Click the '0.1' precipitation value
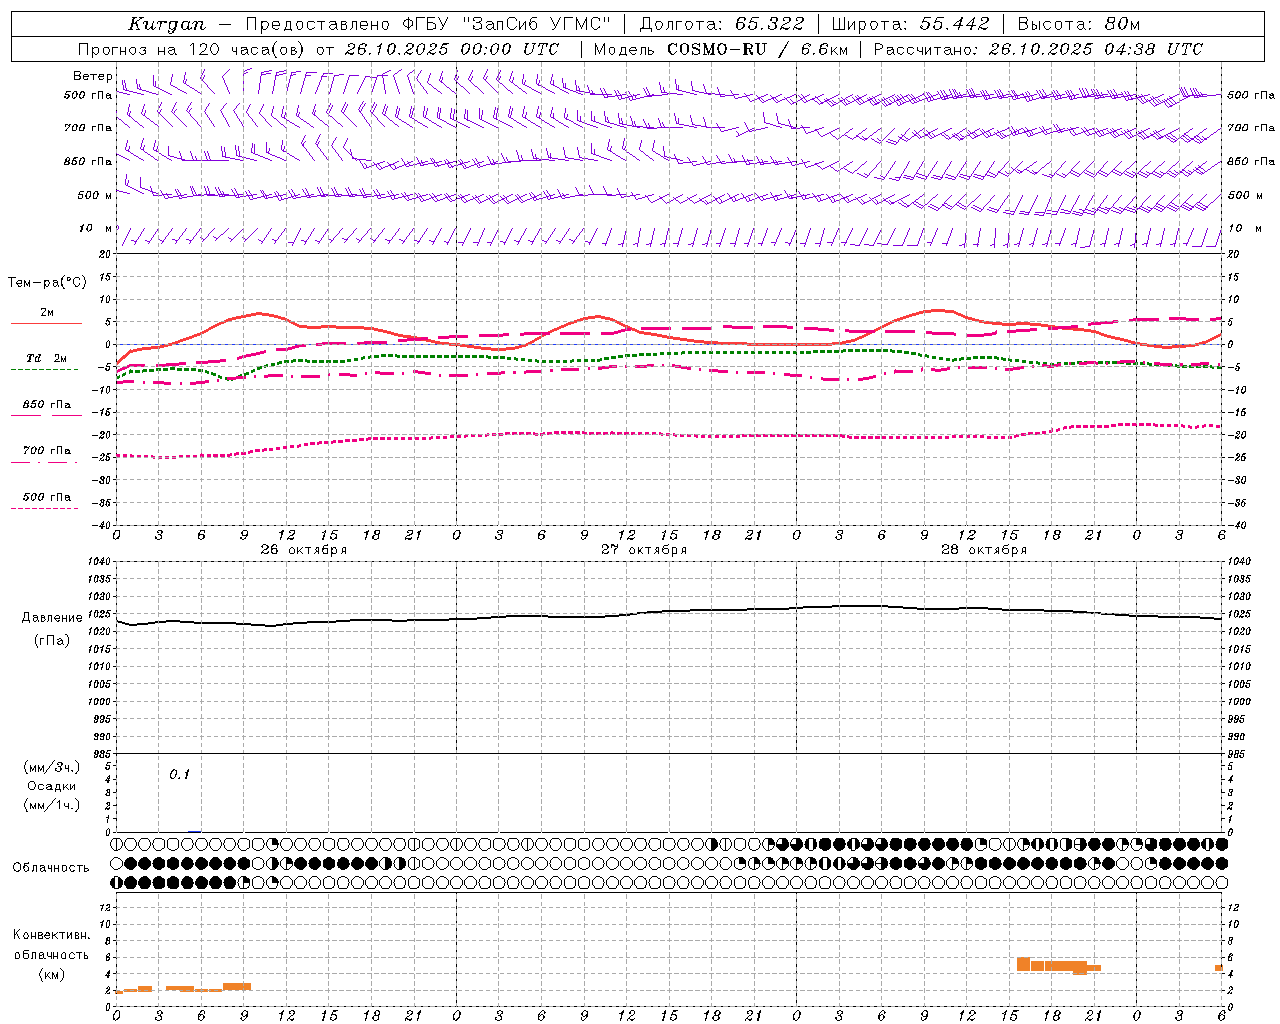The width and height of the screenshot is (1280, 1024). (179, 775)
